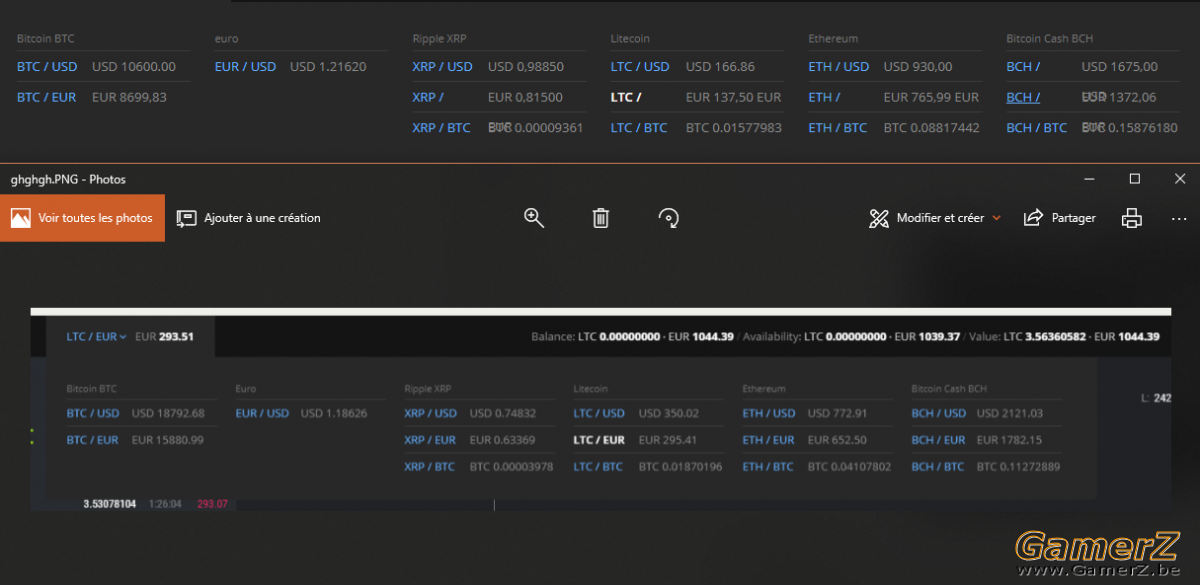Click the USD 1675,00 value
Screen dimensions: 1200x585
(1120, 67)
